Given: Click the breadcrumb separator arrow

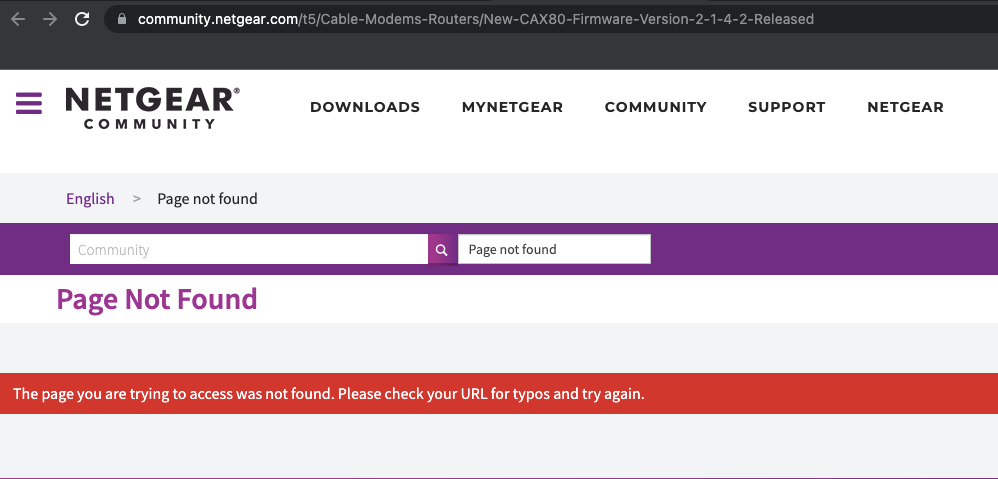Looking at the screenshot, I should coord(136,198).
